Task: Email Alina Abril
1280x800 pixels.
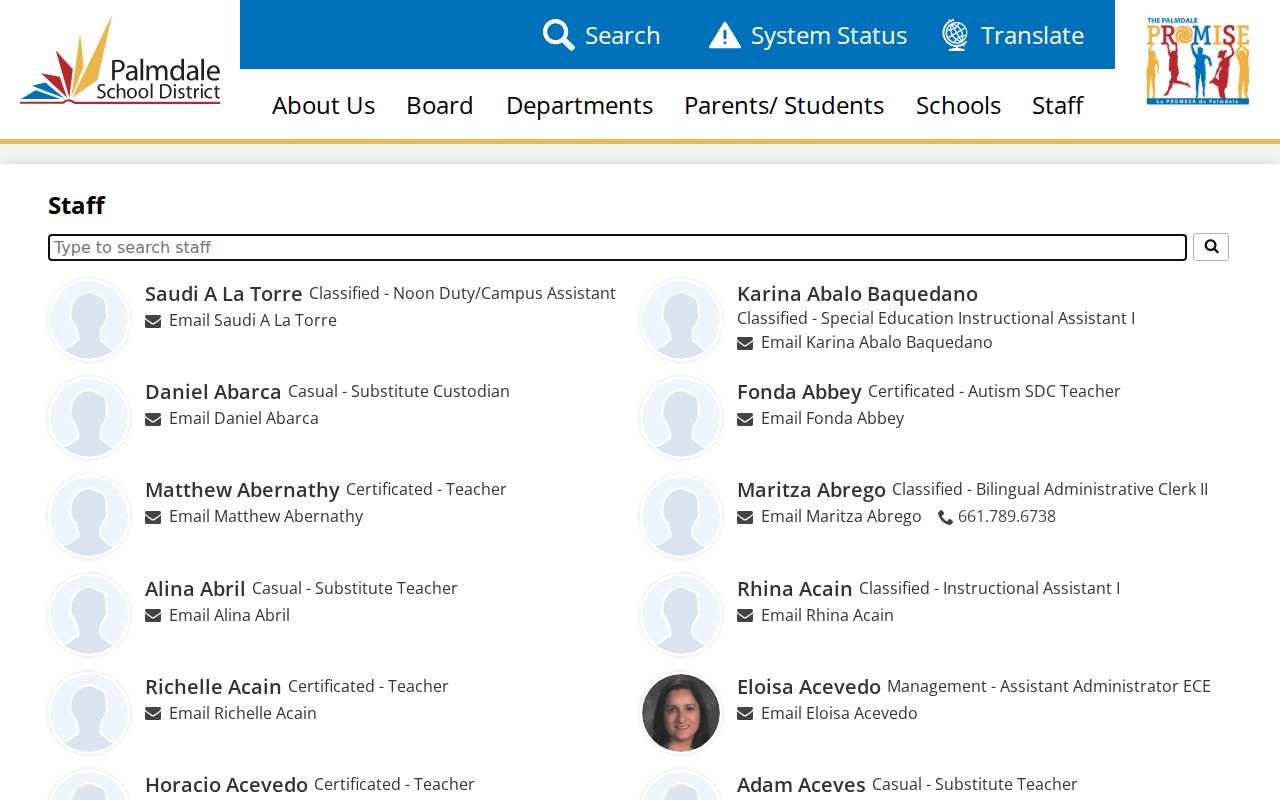Action: 217,616
